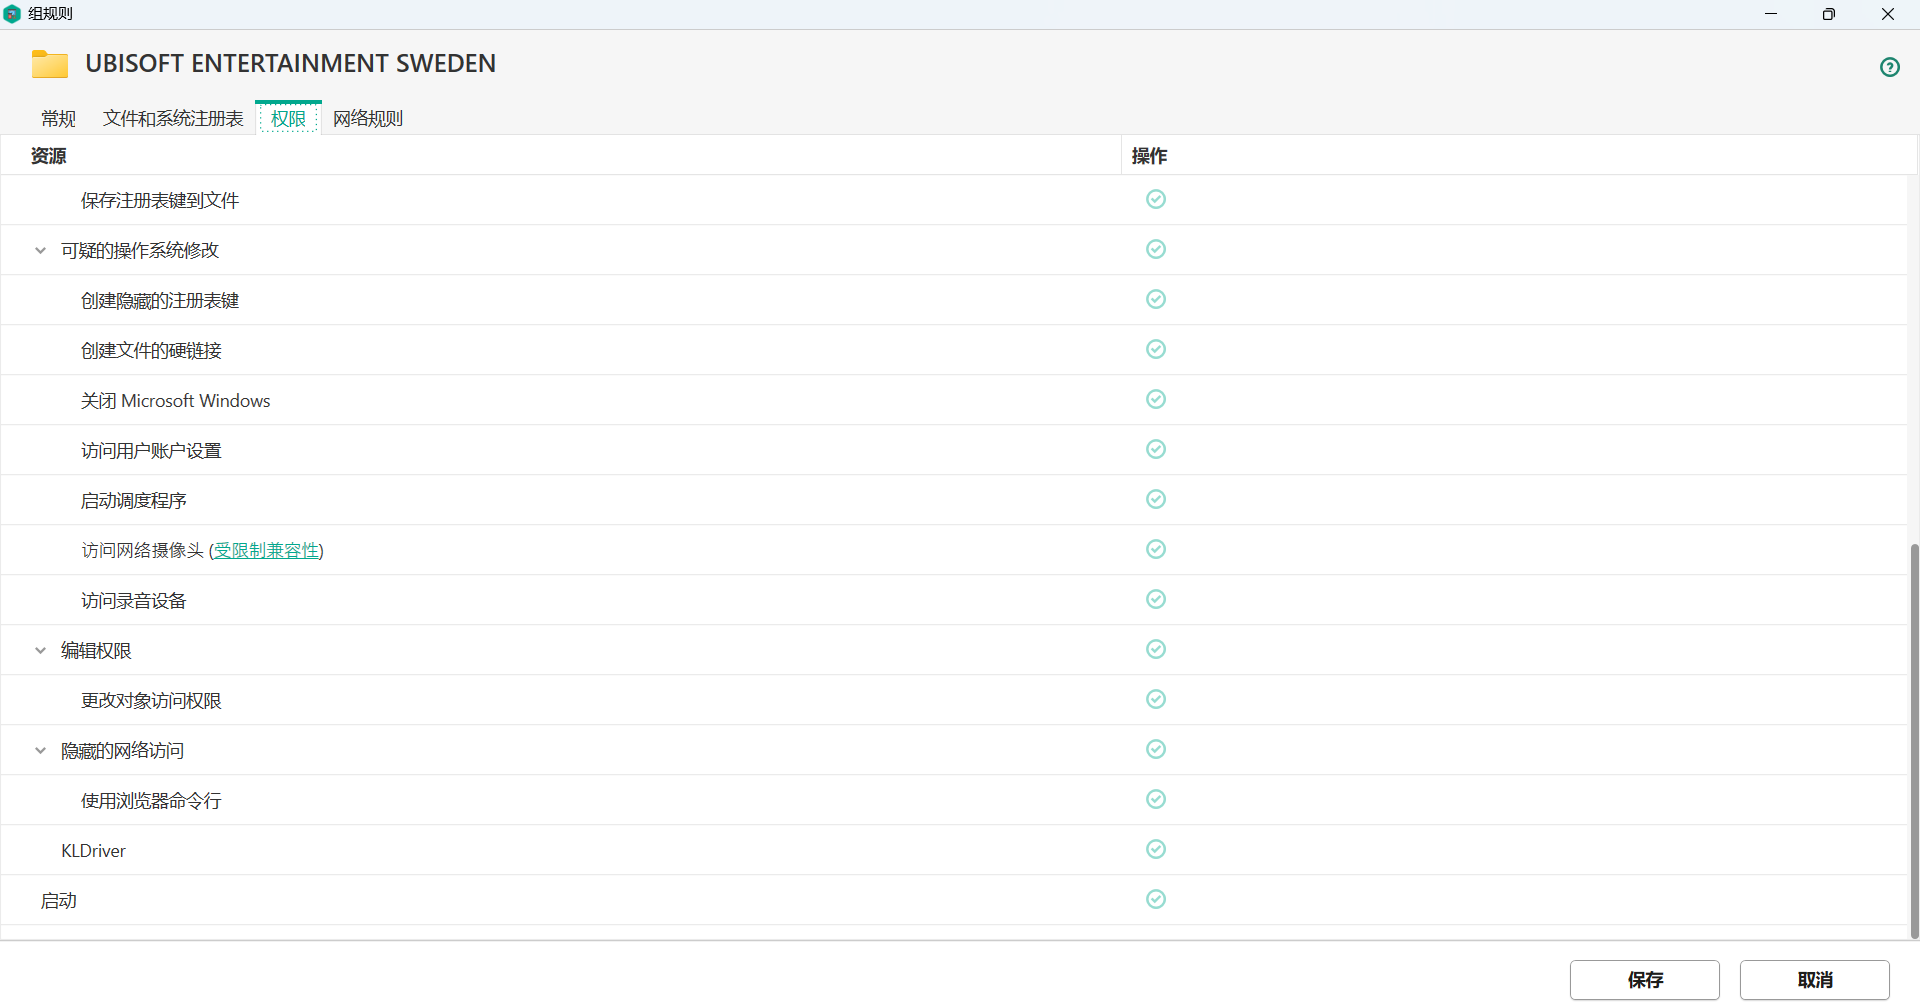Viewport: 1920px width, 1008px height.
Task: Select the 访问用户账户设置 row text
Action: pos(151,451)
